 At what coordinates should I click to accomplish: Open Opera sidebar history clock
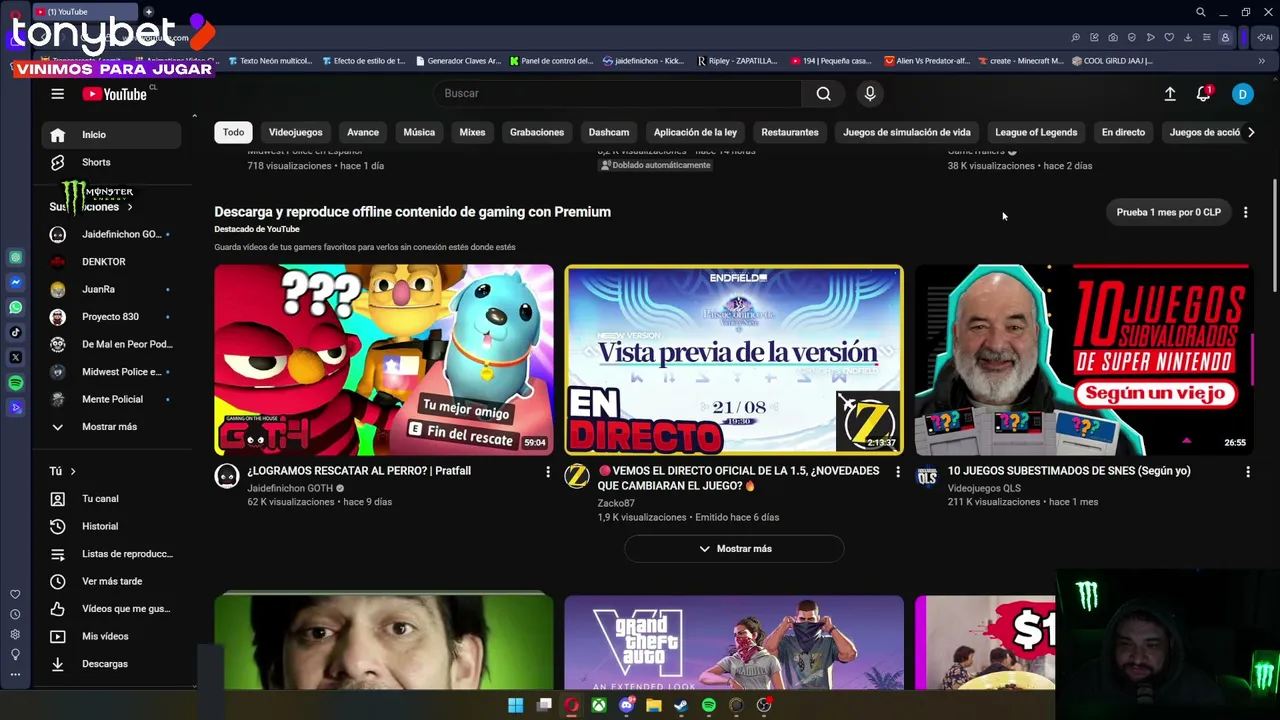click(x=15, y=614)
